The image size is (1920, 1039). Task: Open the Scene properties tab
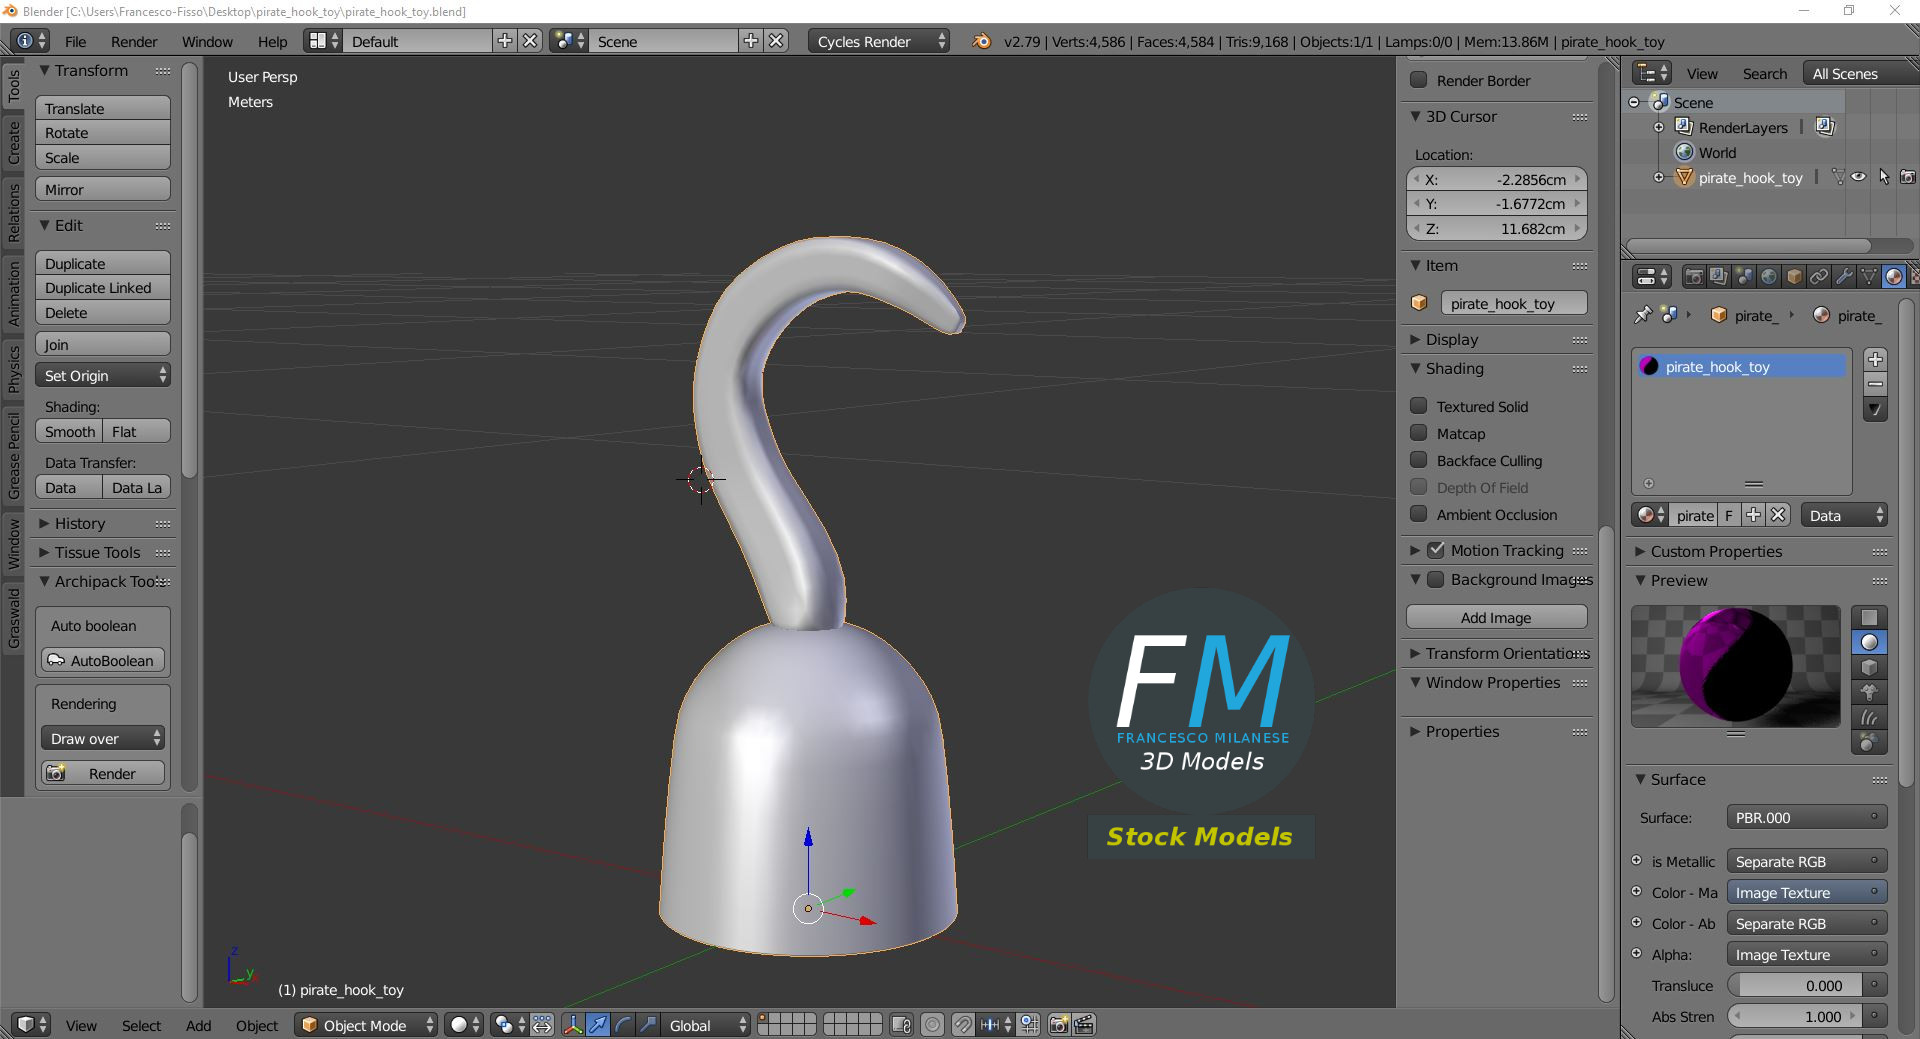pos(1744,277)
